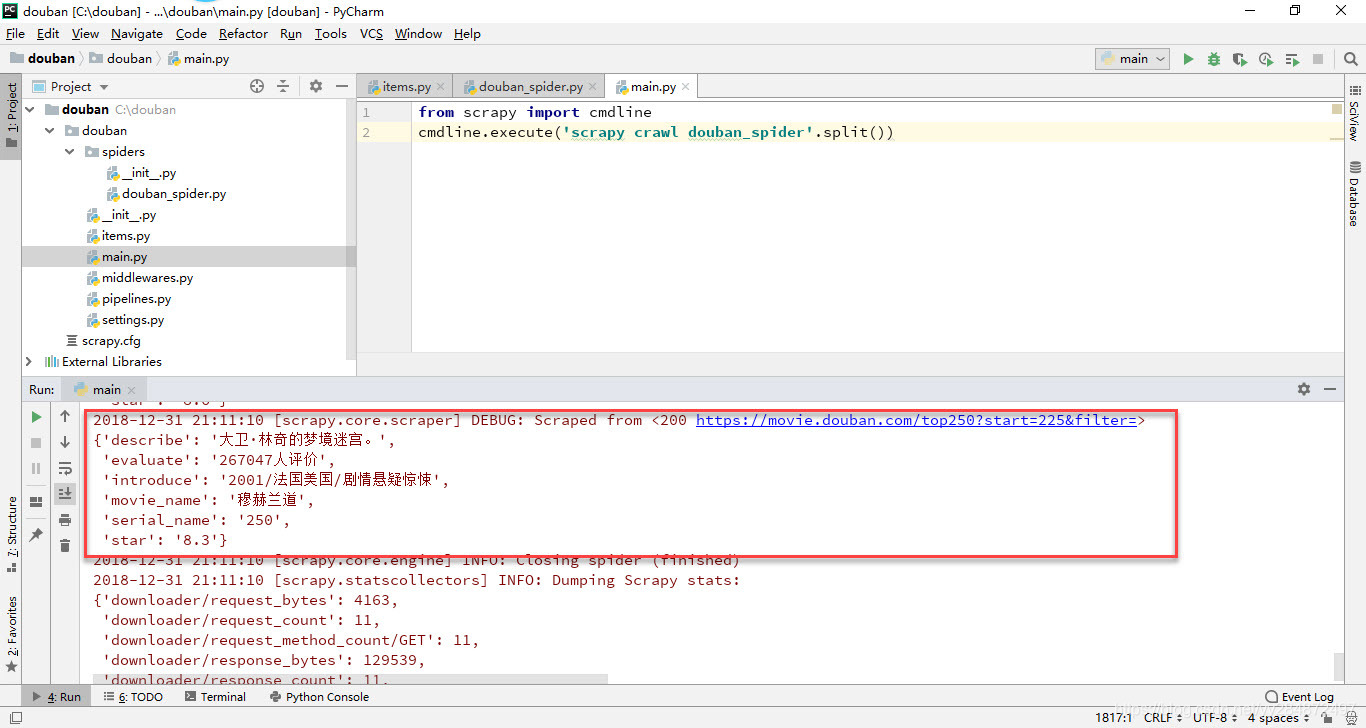The height and width of the screenshot is (728, 1366).
Task: Open Run panel settings gear
Action: tap(1304, 389)
